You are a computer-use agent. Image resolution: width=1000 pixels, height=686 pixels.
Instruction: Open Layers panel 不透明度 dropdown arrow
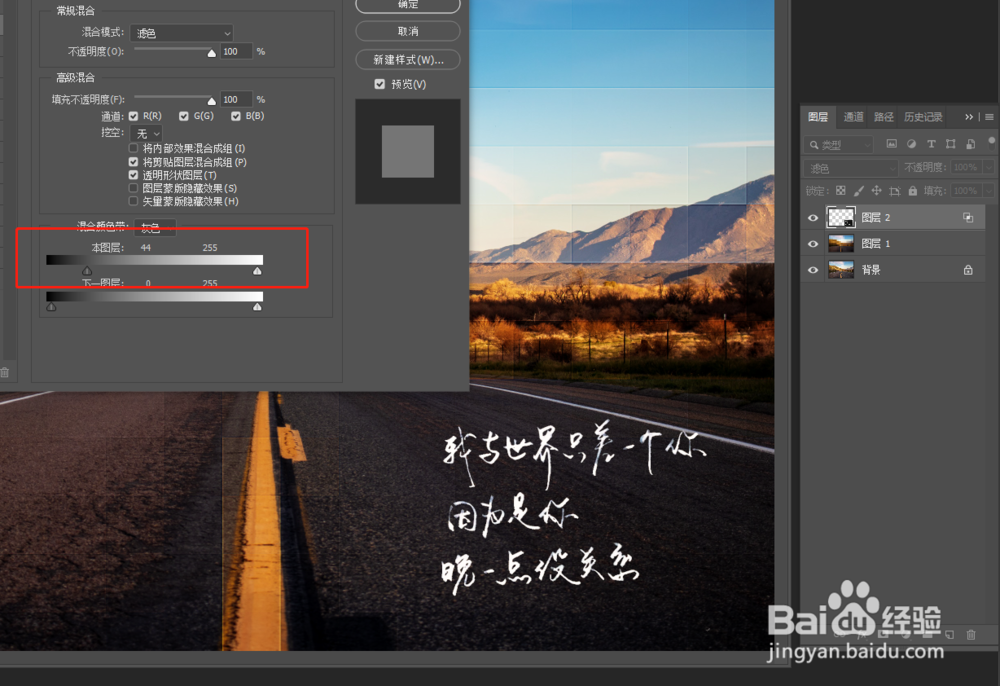click(989, 167)
